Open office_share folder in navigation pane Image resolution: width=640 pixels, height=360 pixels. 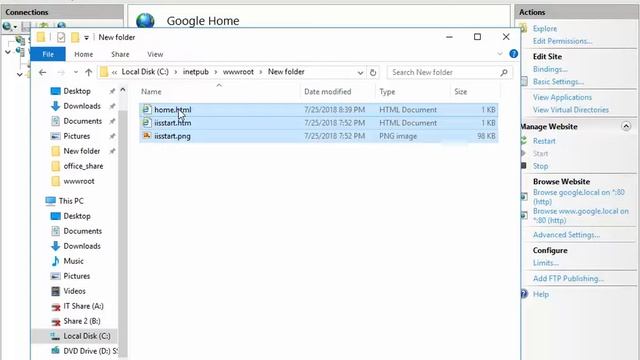(x=83, y=166)
